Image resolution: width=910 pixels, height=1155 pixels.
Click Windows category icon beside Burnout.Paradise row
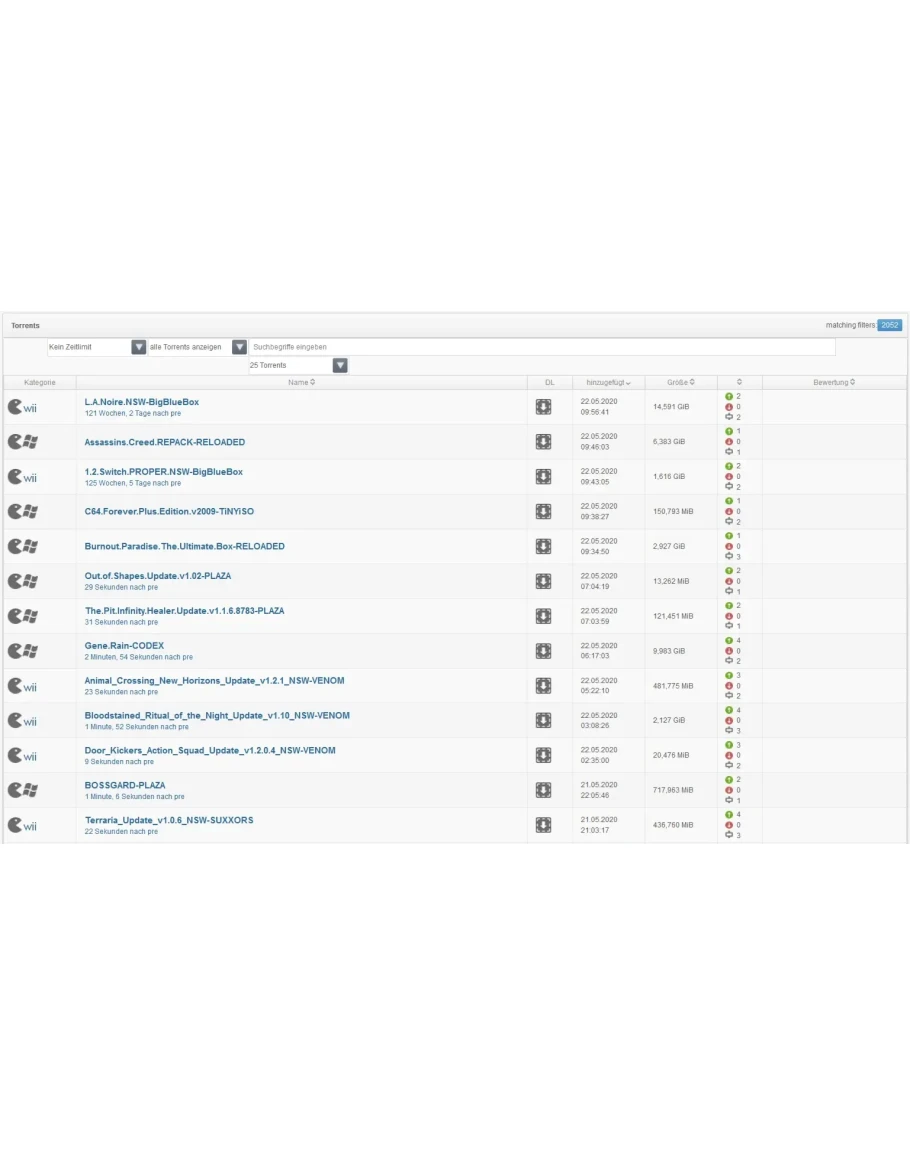22,546
